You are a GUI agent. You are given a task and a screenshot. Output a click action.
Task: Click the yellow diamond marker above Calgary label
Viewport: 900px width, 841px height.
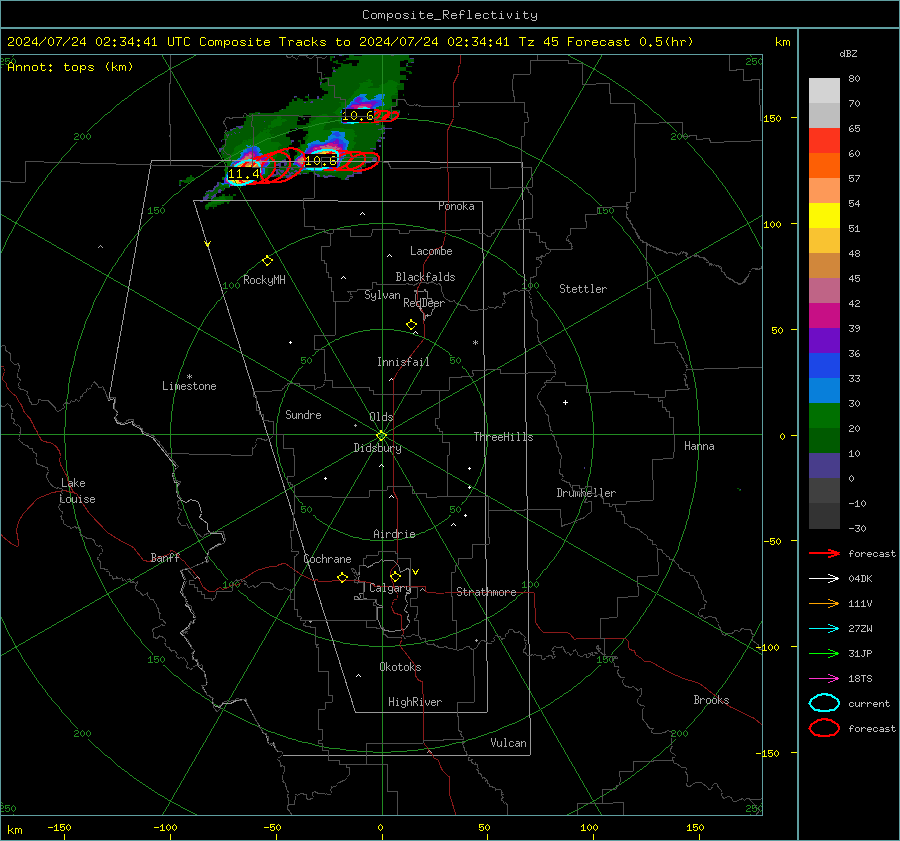coord(395,576)
